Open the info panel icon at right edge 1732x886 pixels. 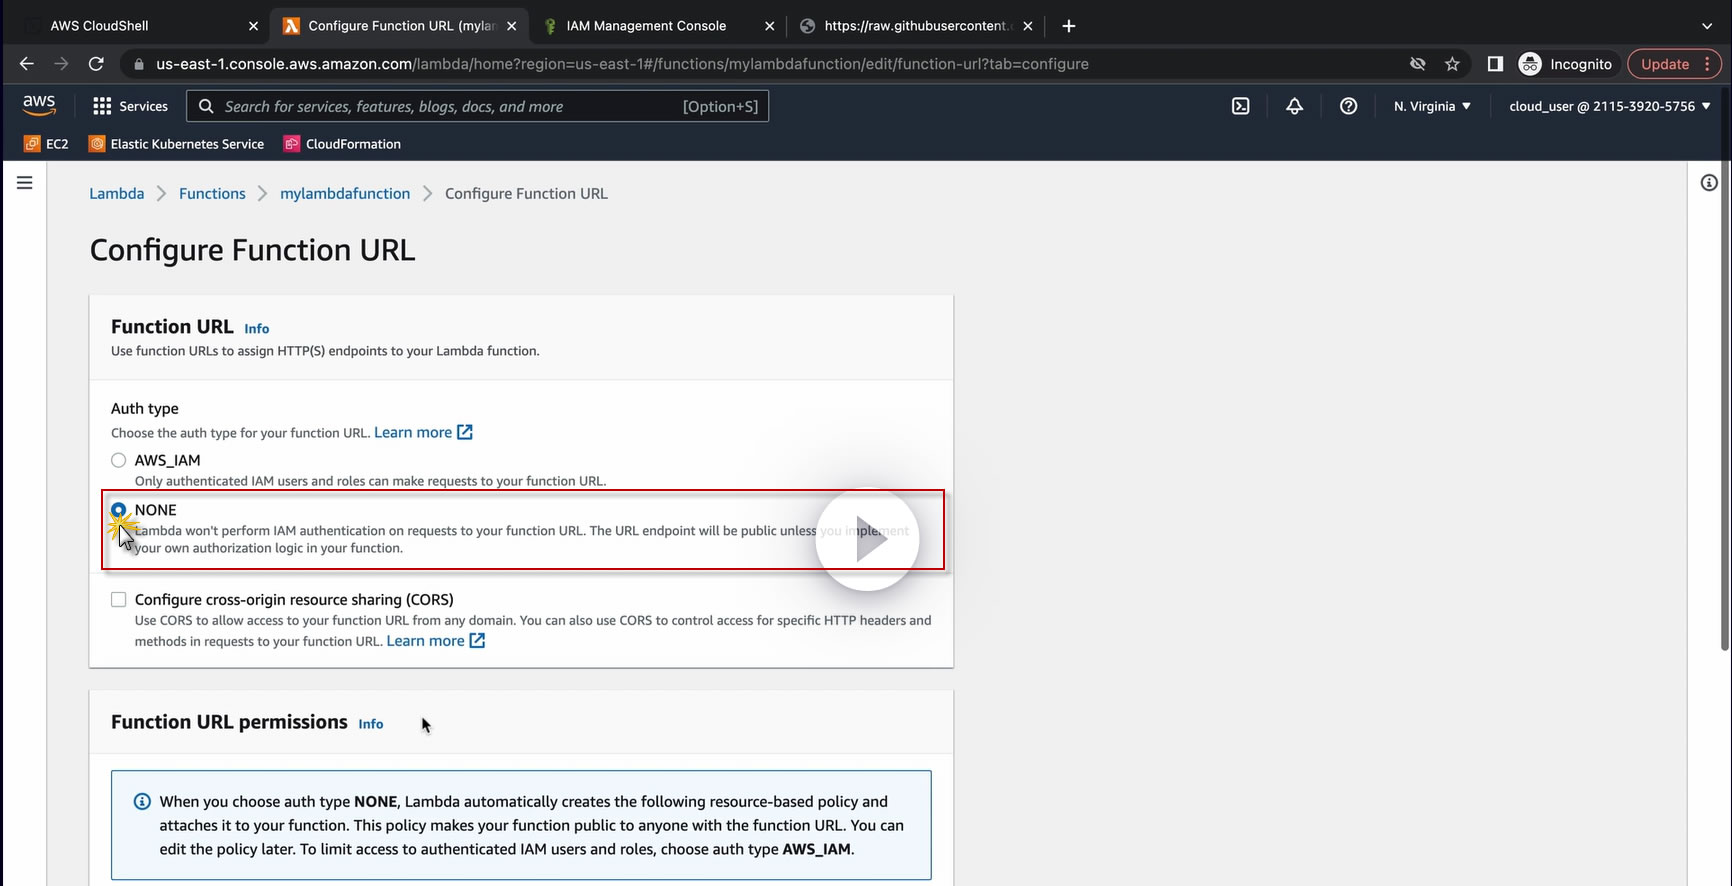[1709, 183]
